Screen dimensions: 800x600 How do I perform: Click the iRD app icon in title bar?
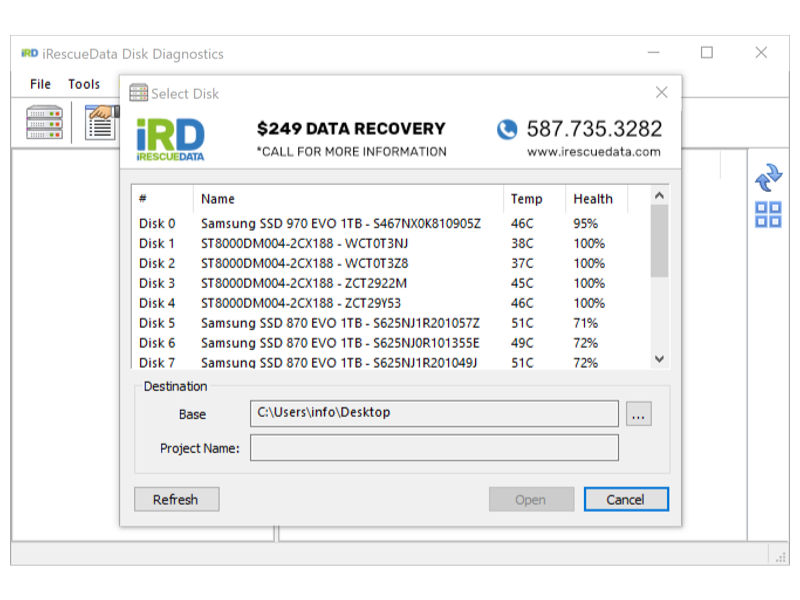(x=30, y=53)
